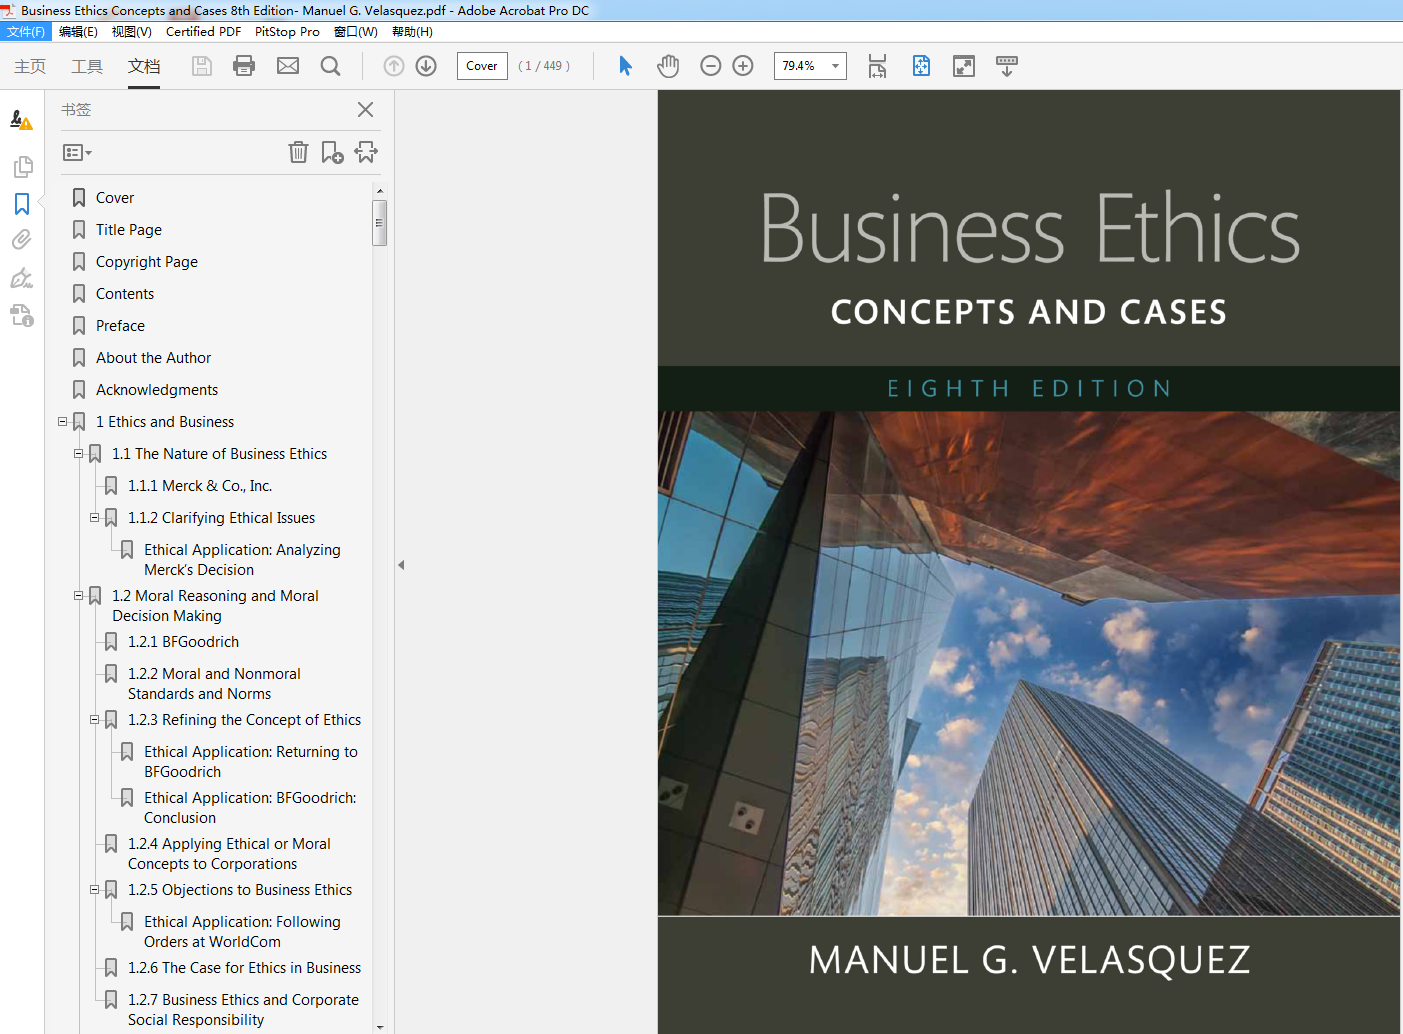Go to the Cover bookmark

(115, 198)
